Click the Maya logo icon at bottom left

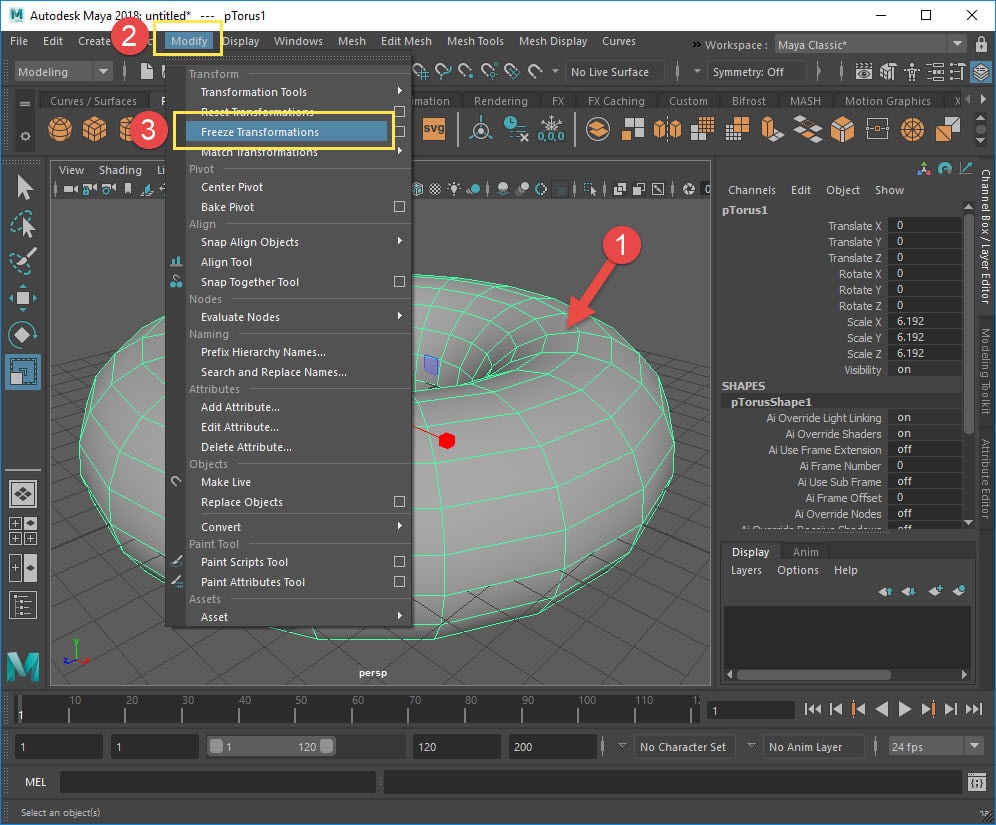tap(24, 667)
